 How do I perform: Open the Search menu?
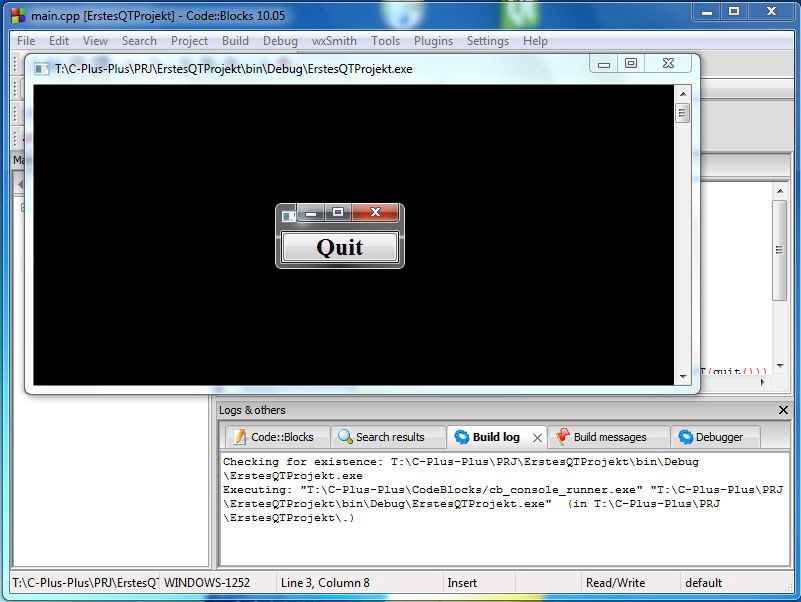(x=139, y=41)
